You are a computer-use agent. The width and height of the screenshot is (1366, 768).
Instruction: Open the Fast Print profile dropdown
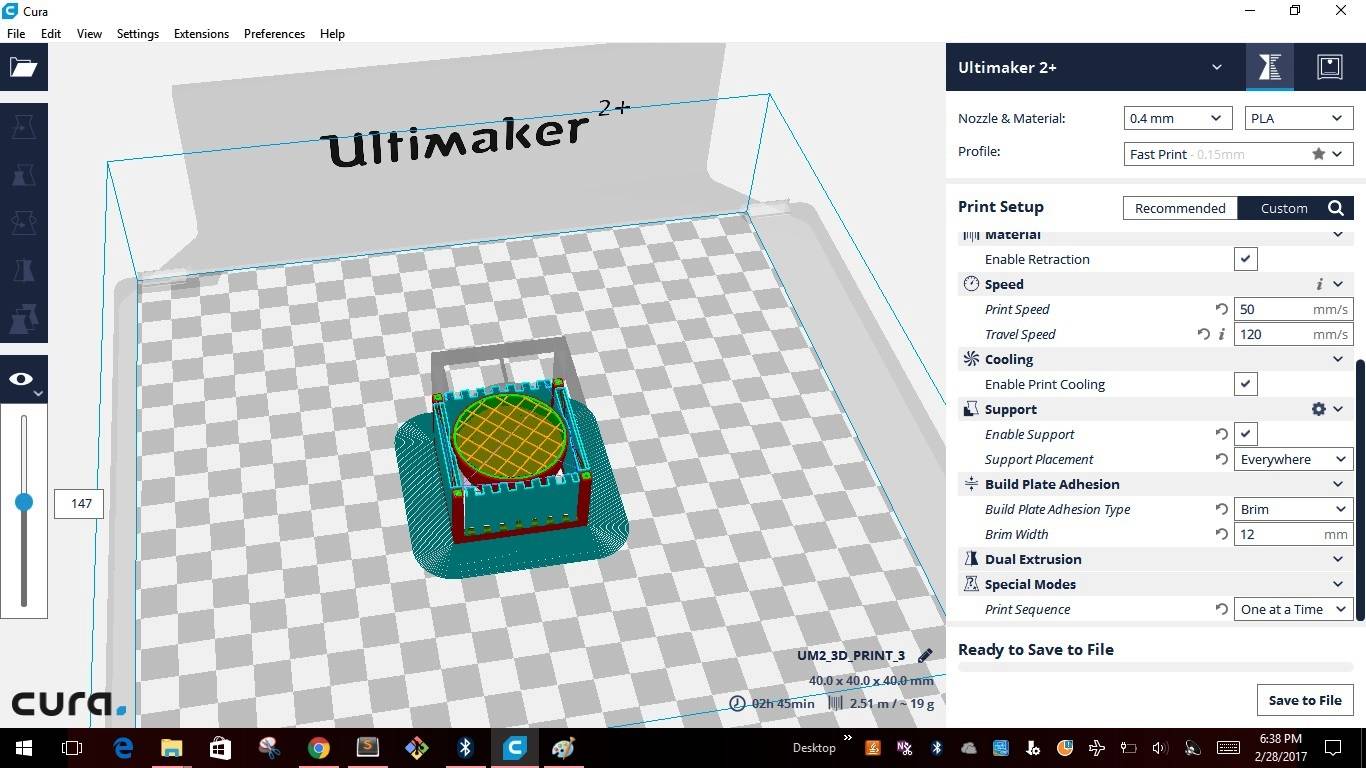[x=1238, y=154]
